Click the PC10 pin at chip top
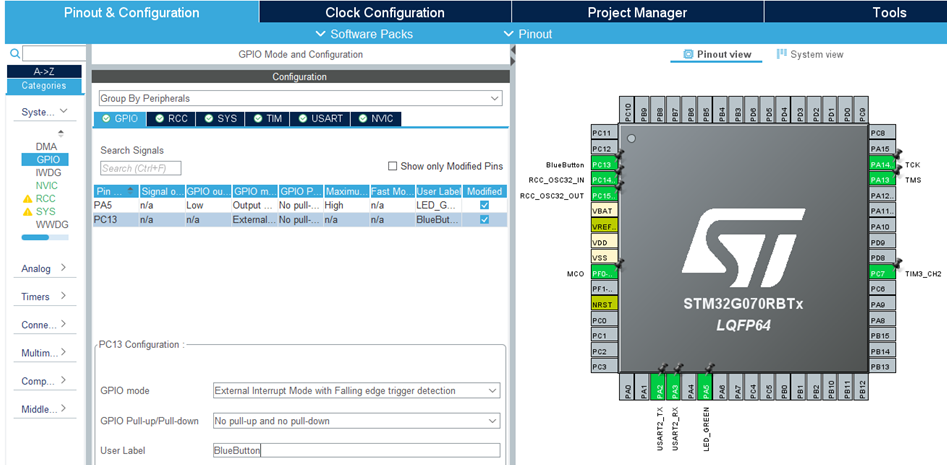This screenshot has width=947, height=465. pos(628,112)
